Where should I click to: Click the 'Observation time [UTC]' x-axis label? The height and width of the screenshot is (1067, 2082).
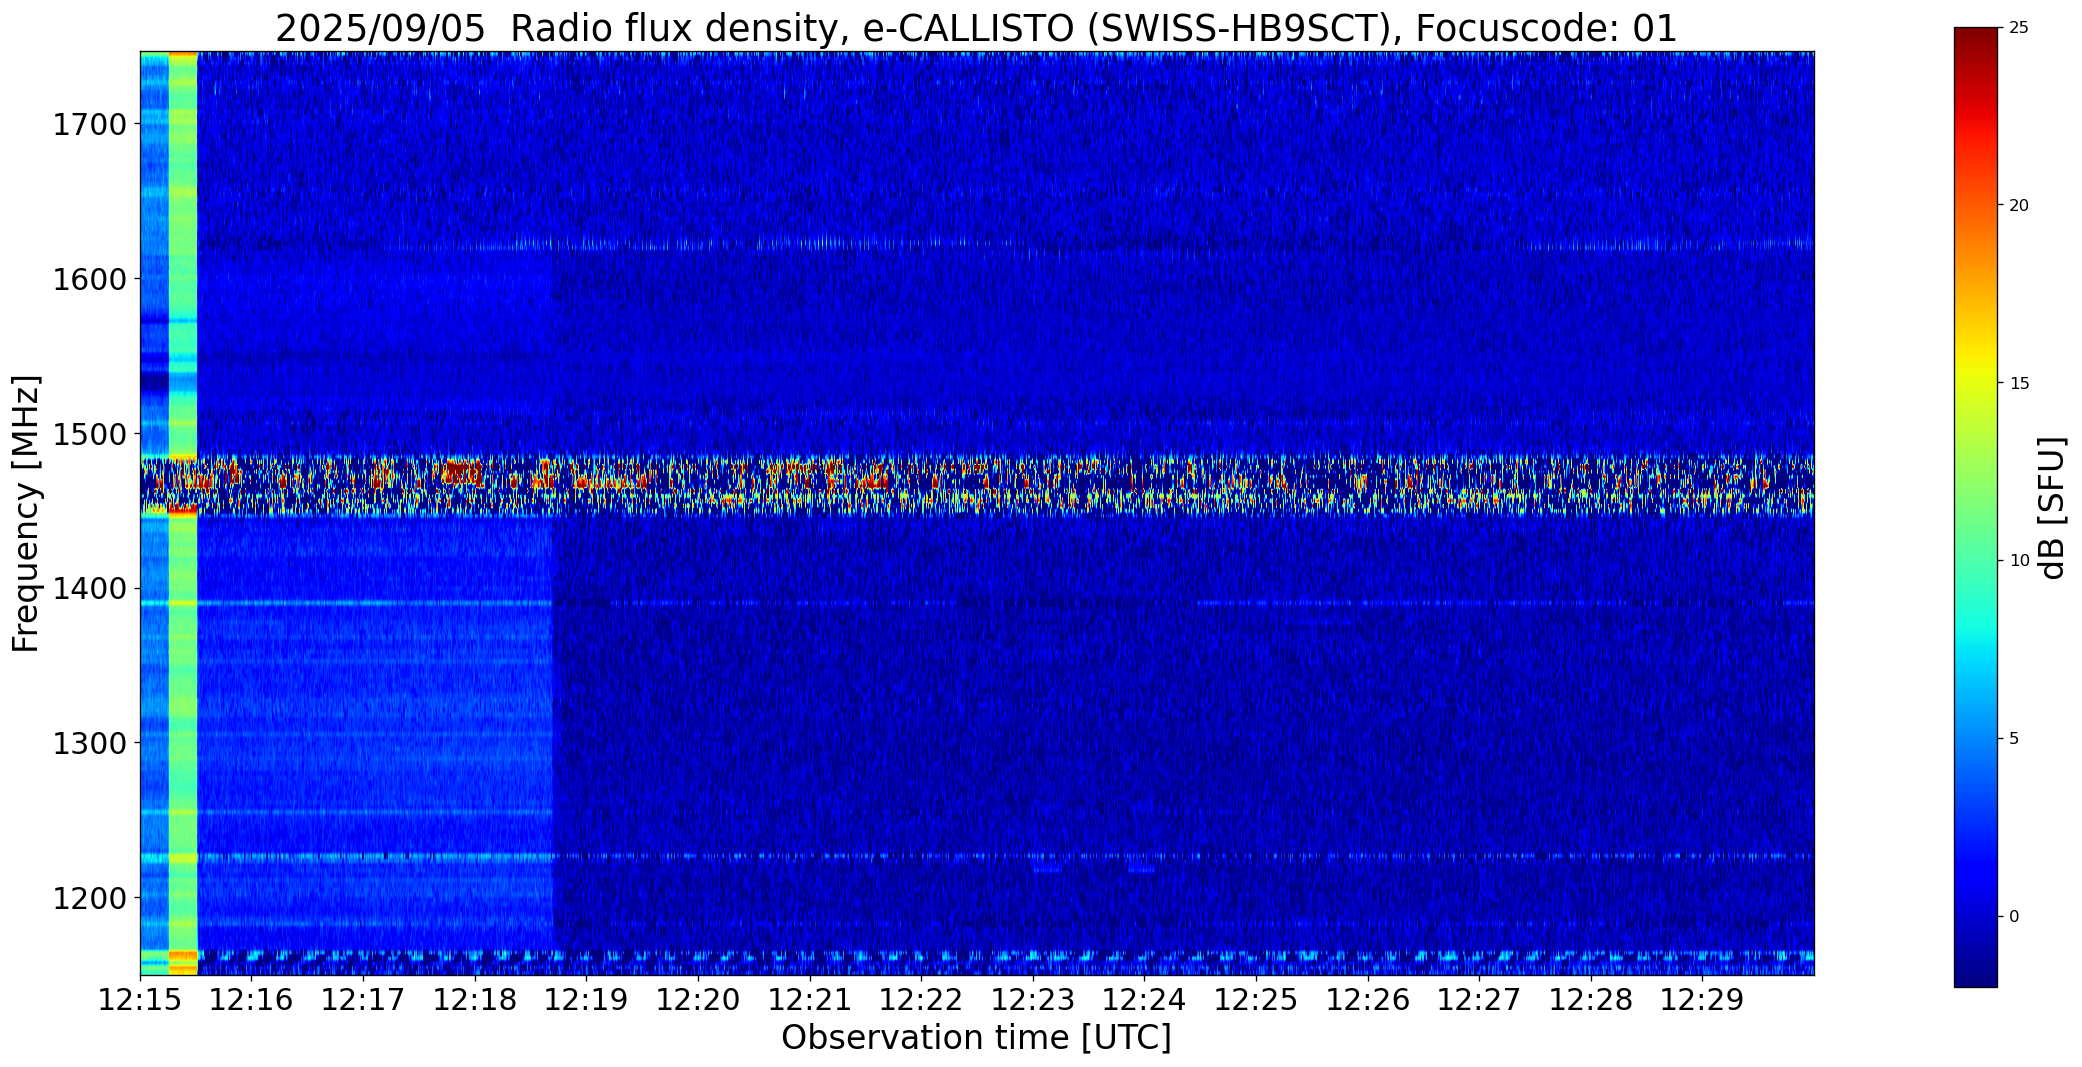tap(976, 1038)
